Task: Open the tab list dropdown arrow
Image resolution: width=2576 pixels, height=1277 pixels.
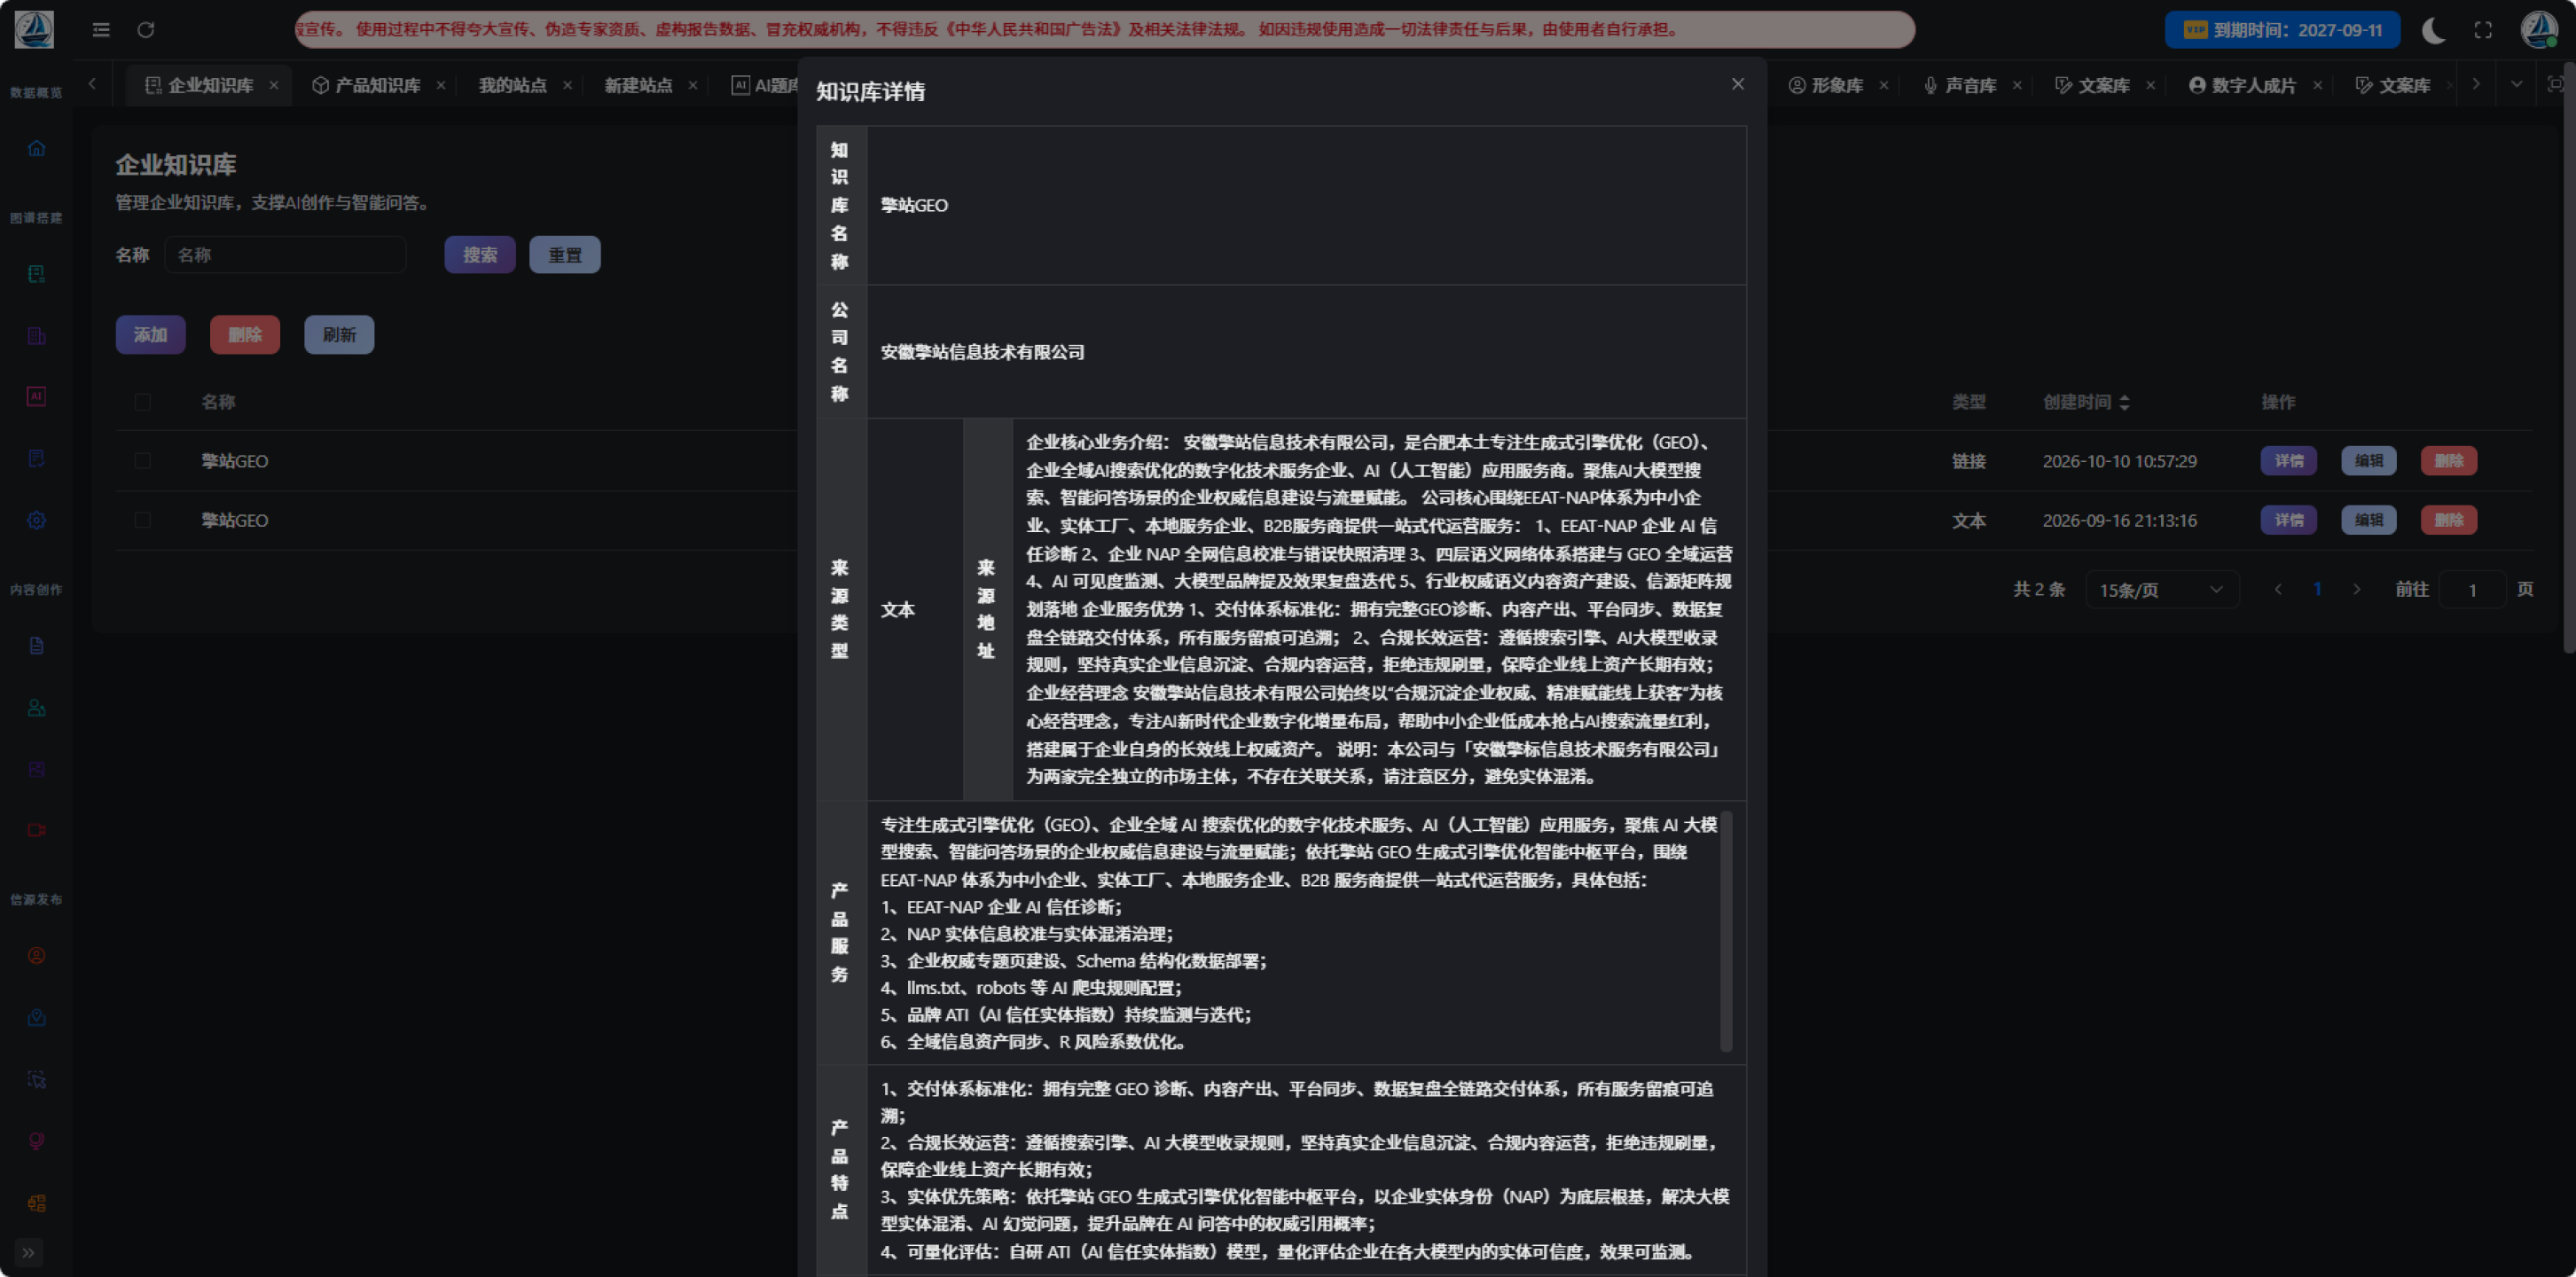Action: (2516, 84)
